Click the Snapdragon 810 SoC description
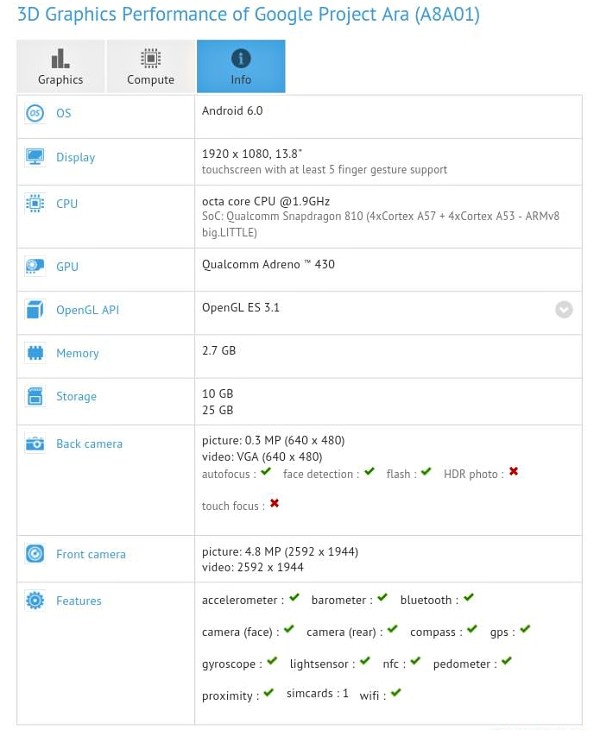 coord(381,224)
